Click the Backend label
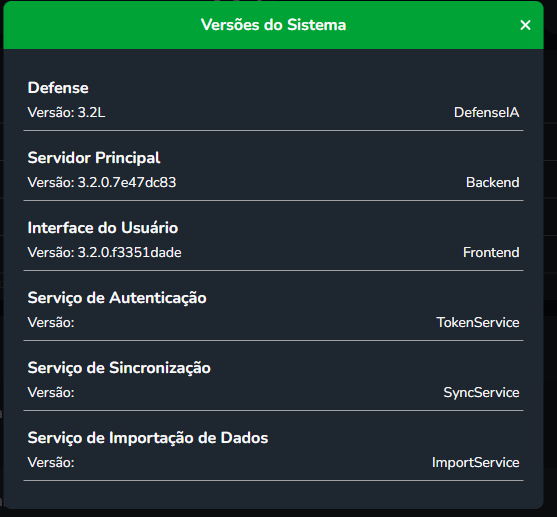 [492, 183]
